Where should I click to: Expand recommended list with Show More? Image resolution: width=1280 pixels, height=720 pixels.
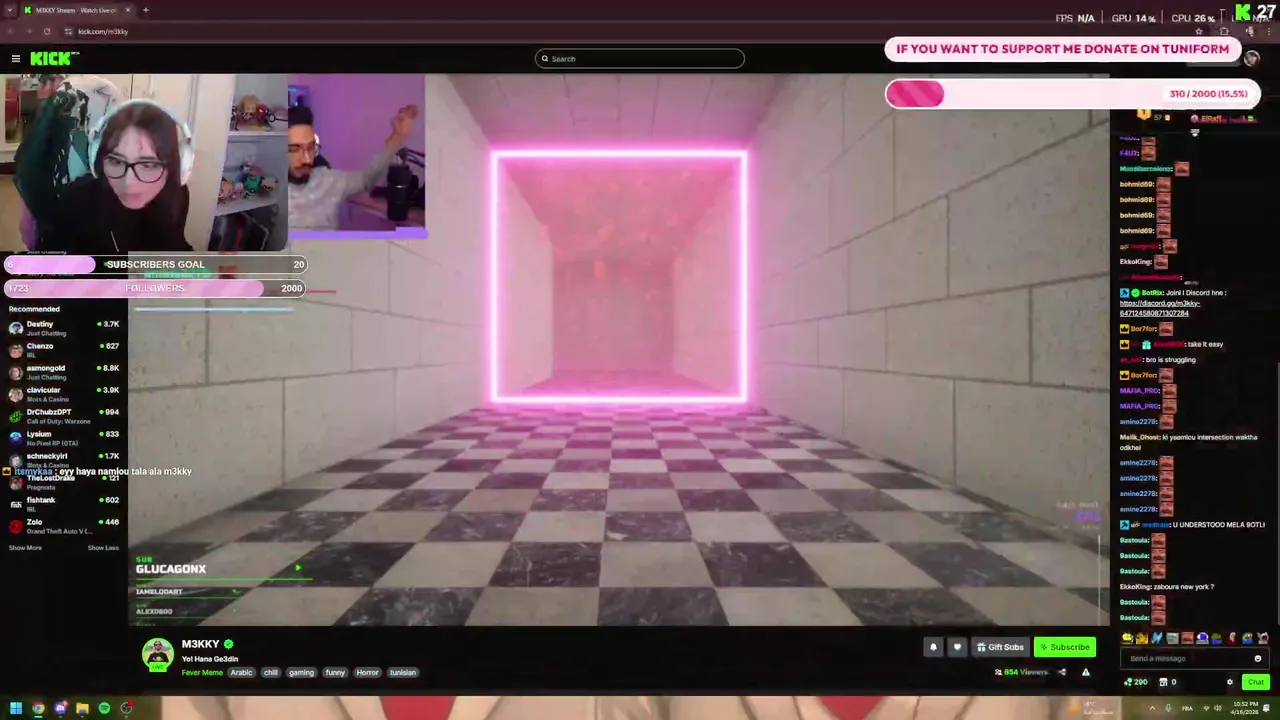coord(26,548)
